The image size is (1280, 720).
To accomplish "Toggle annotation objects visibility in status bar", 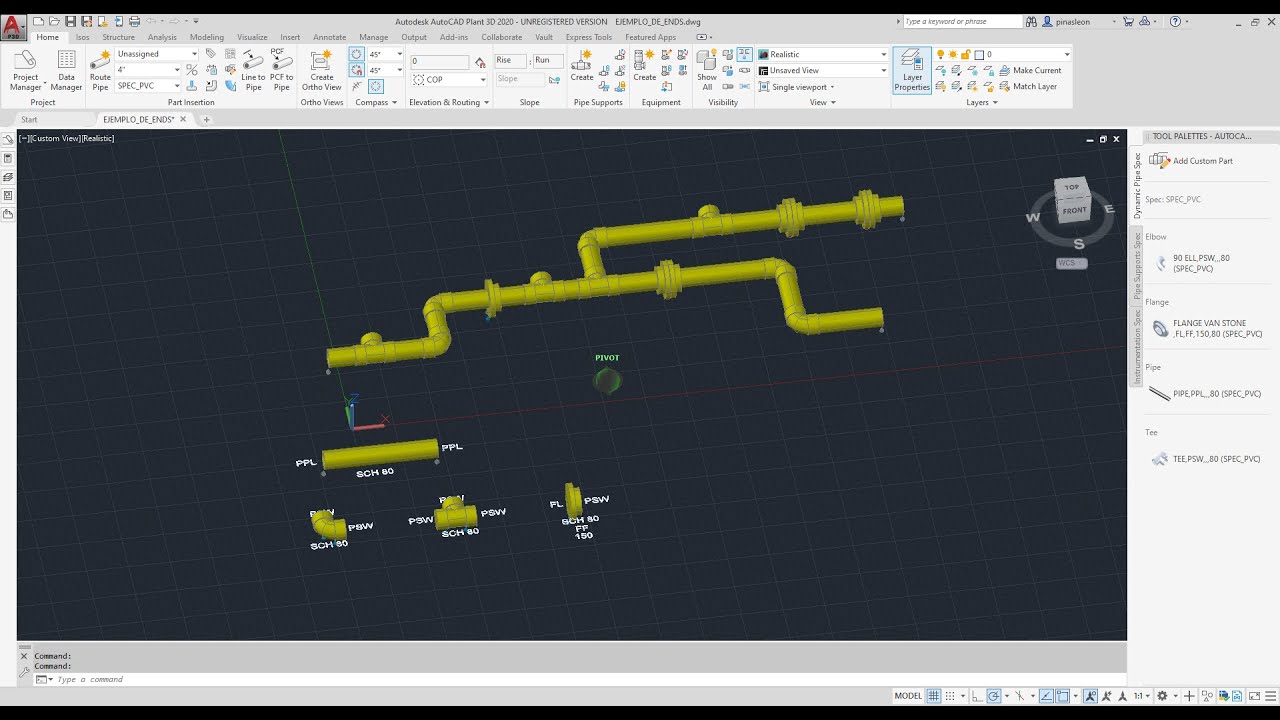I will [x=1090, y=696].
